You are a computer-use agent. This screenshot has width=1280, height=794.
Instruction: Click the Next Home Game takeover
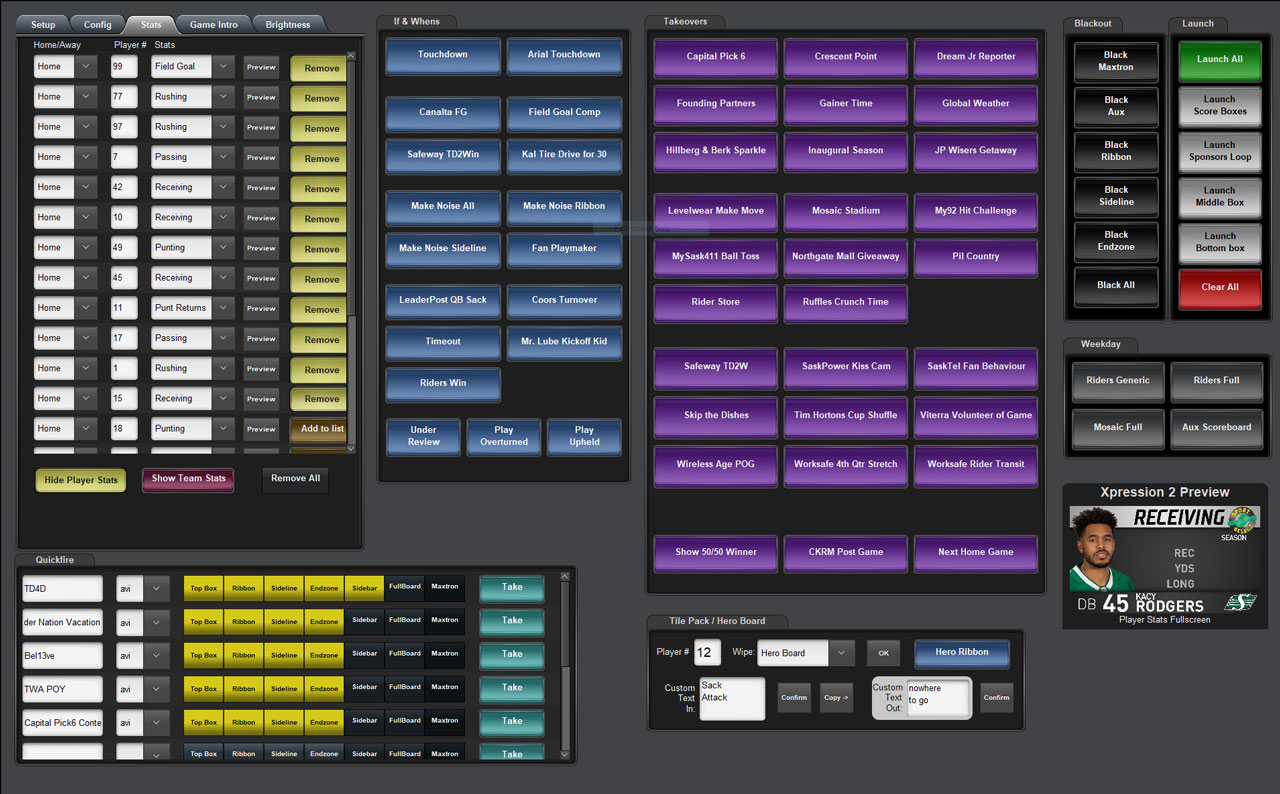[976, 552]
